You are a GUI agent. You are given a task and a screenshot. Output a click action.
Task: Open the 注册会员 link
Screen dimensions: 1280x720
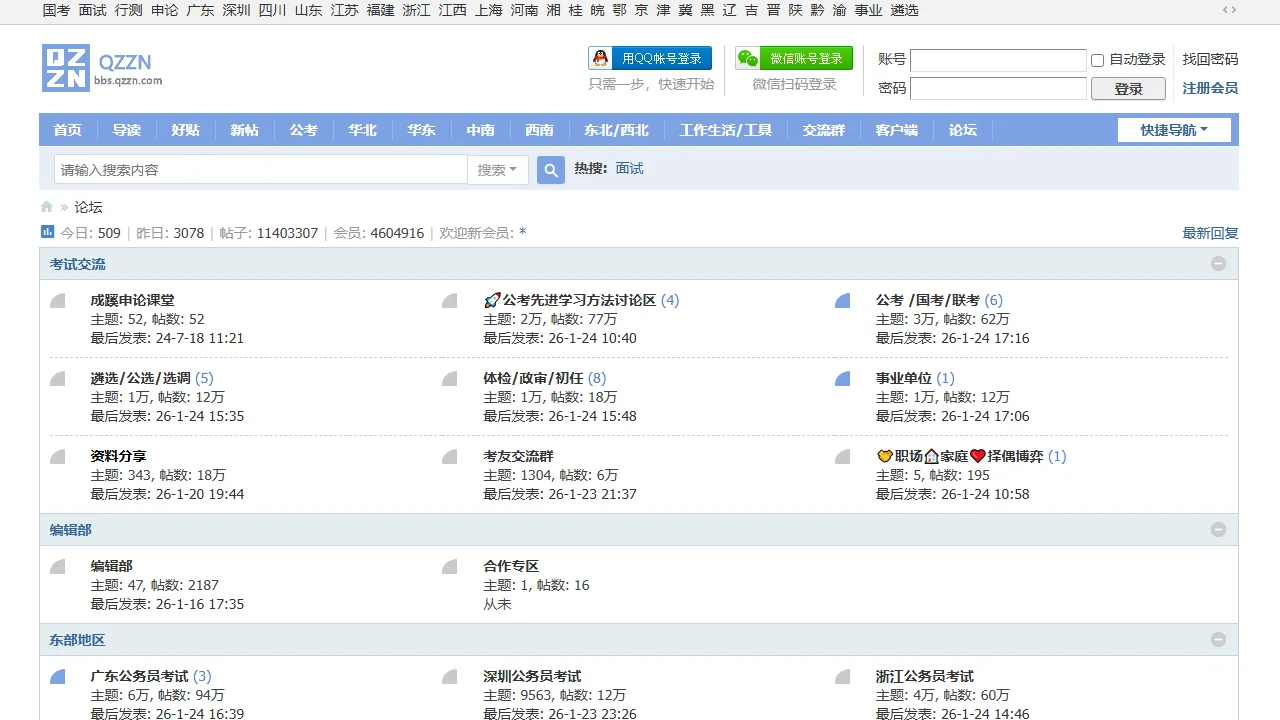pyautogui.click(x=1210, y=88)
